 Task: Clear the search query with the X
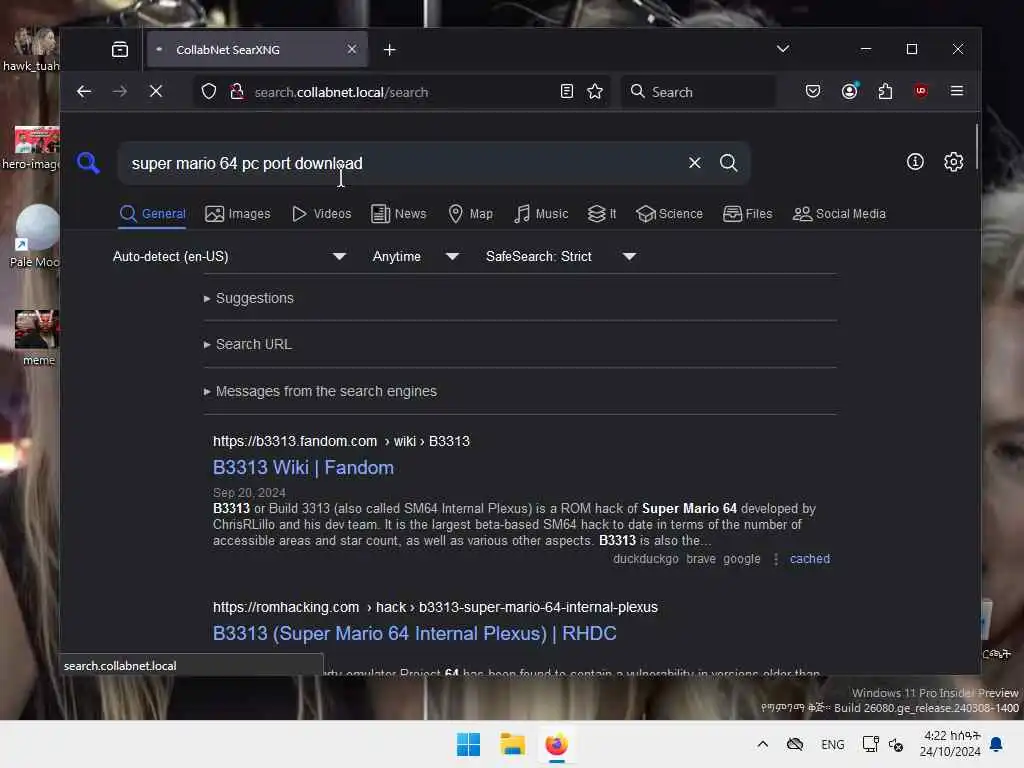pos(694,163)
